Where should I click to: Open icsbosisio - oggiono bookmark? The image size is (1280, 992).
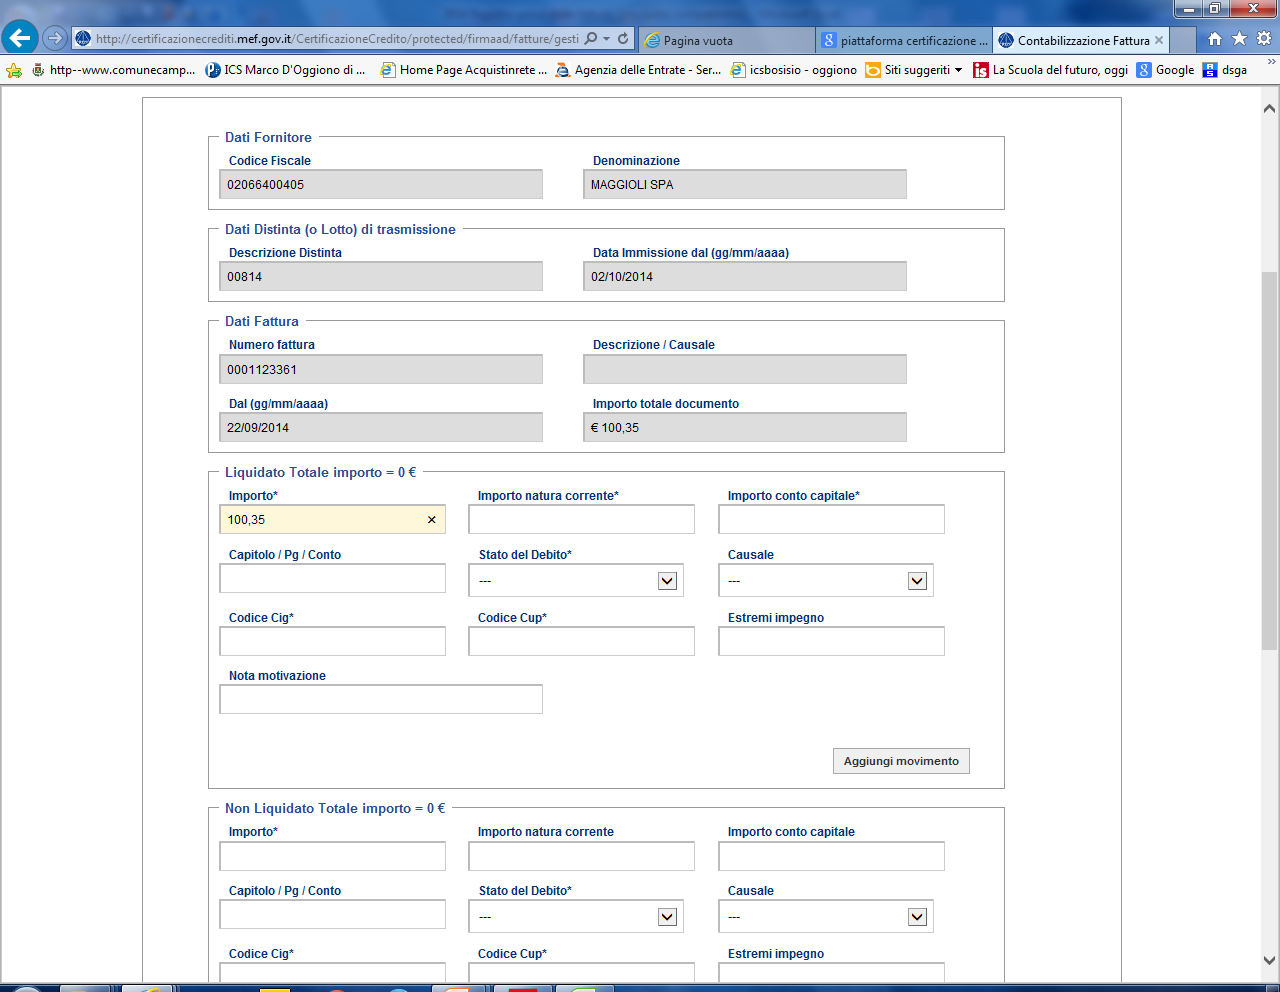click(x=794, y=70)
